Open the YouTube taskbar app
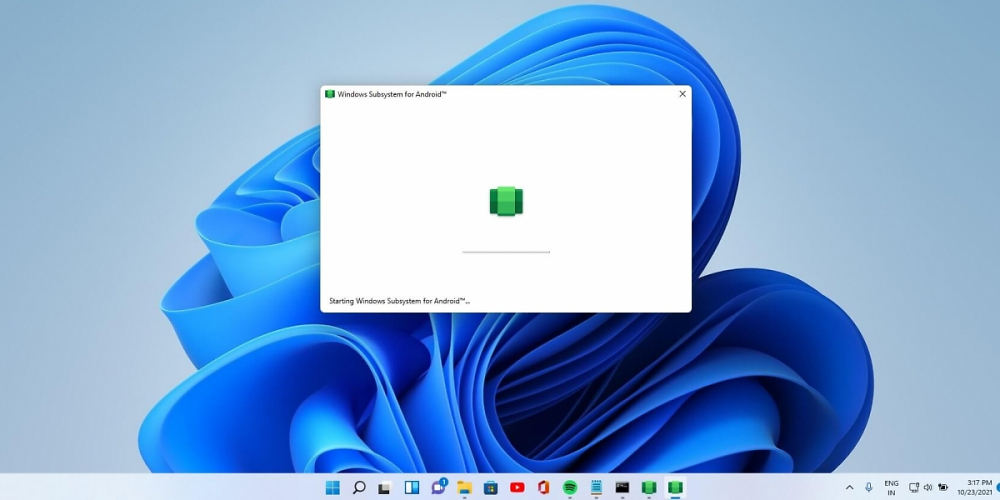1000x500 pixels. point(517,488)
